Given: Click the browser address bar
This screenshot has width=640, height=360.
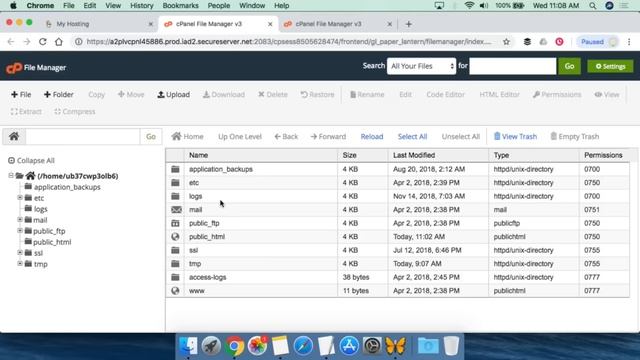Looking at the screenshot, I should [288, 42].
